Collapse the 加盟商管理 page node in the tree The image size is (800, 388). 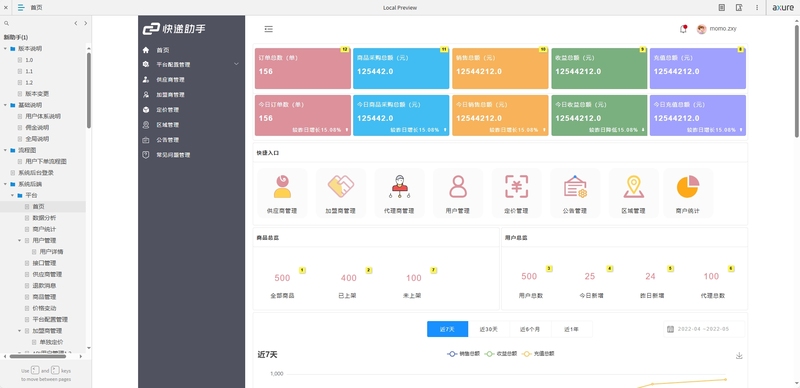pyautogui.click(x=20, y=330)
